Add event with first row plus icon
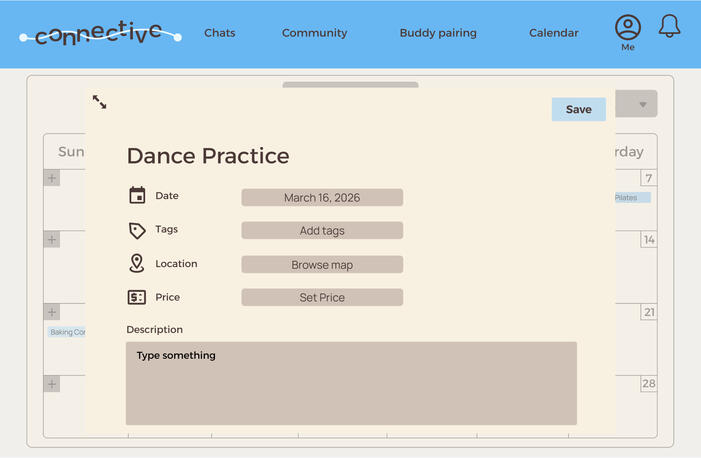Screen dimensions: 701x458 [52, 178]
